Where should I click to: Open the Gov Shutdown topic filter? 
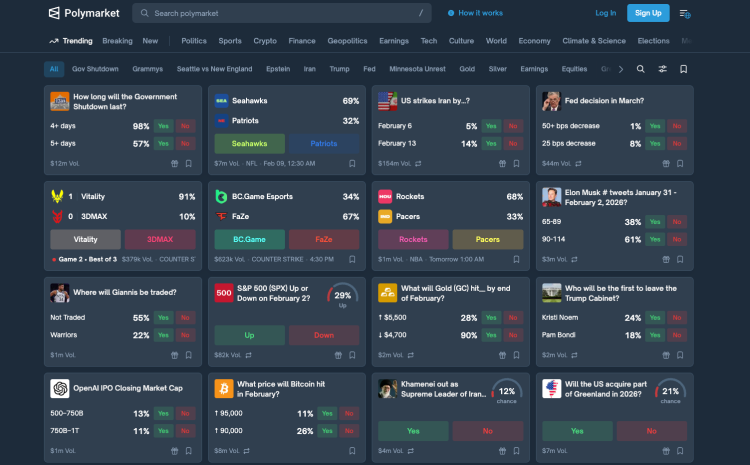(95, 69)
